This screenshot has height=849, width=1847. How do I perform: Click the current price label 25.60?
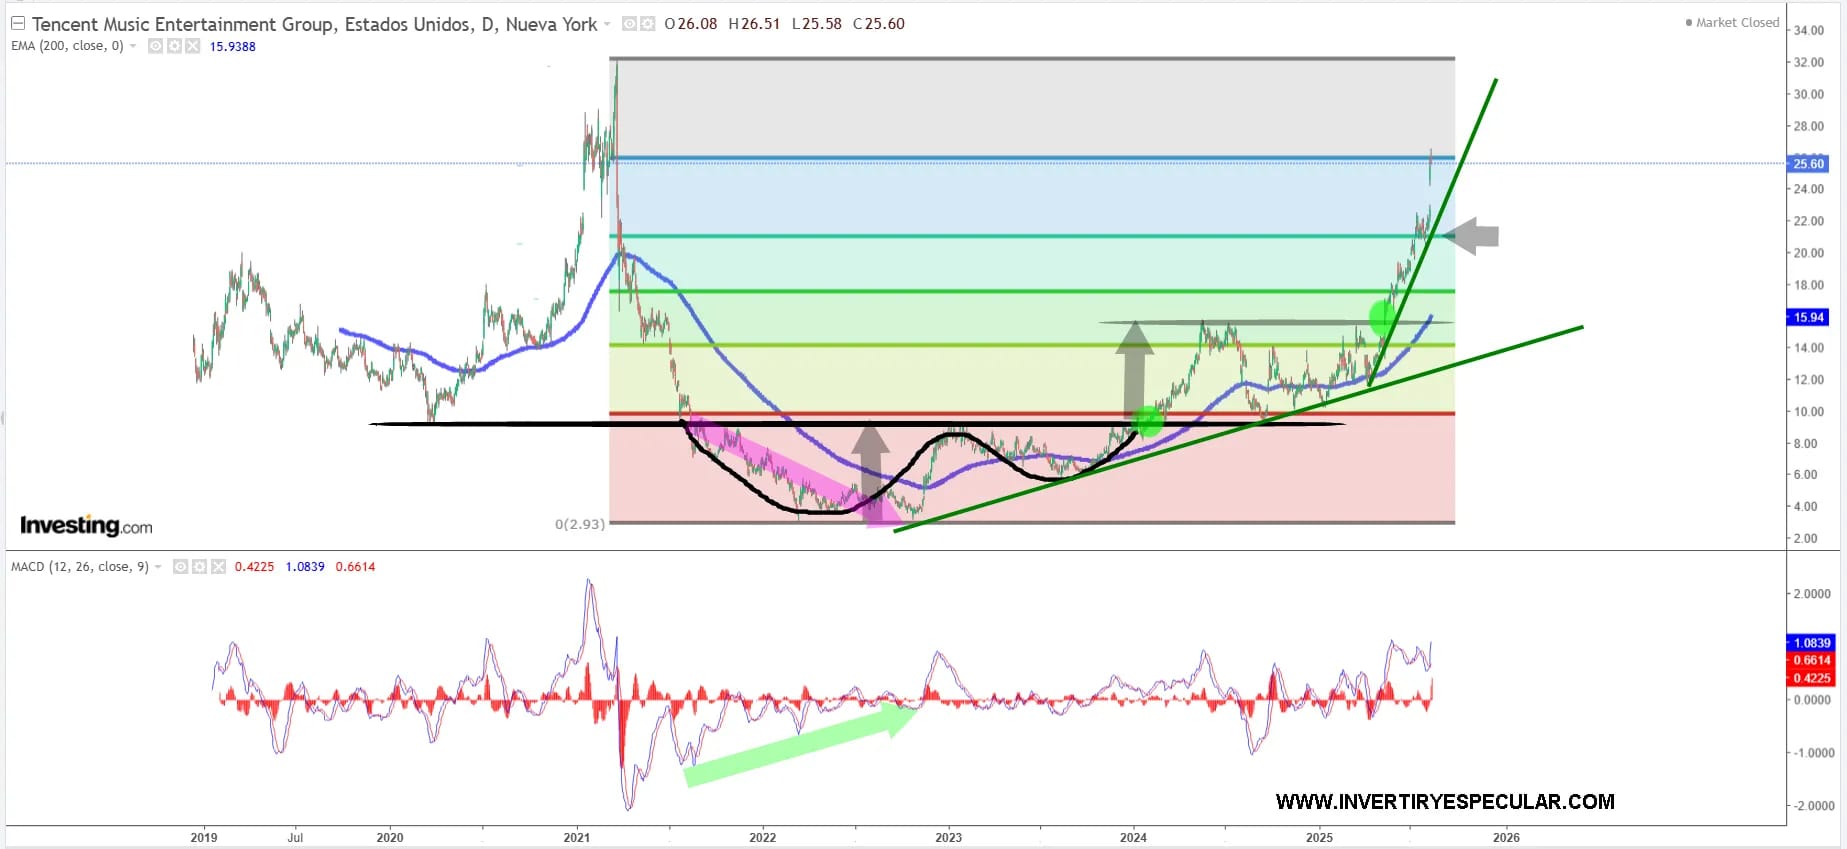1809,163
